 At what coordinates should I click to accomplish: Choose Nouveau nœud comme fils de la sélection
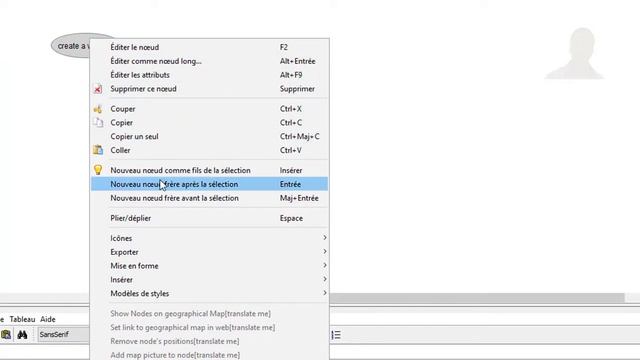point(209,170)
